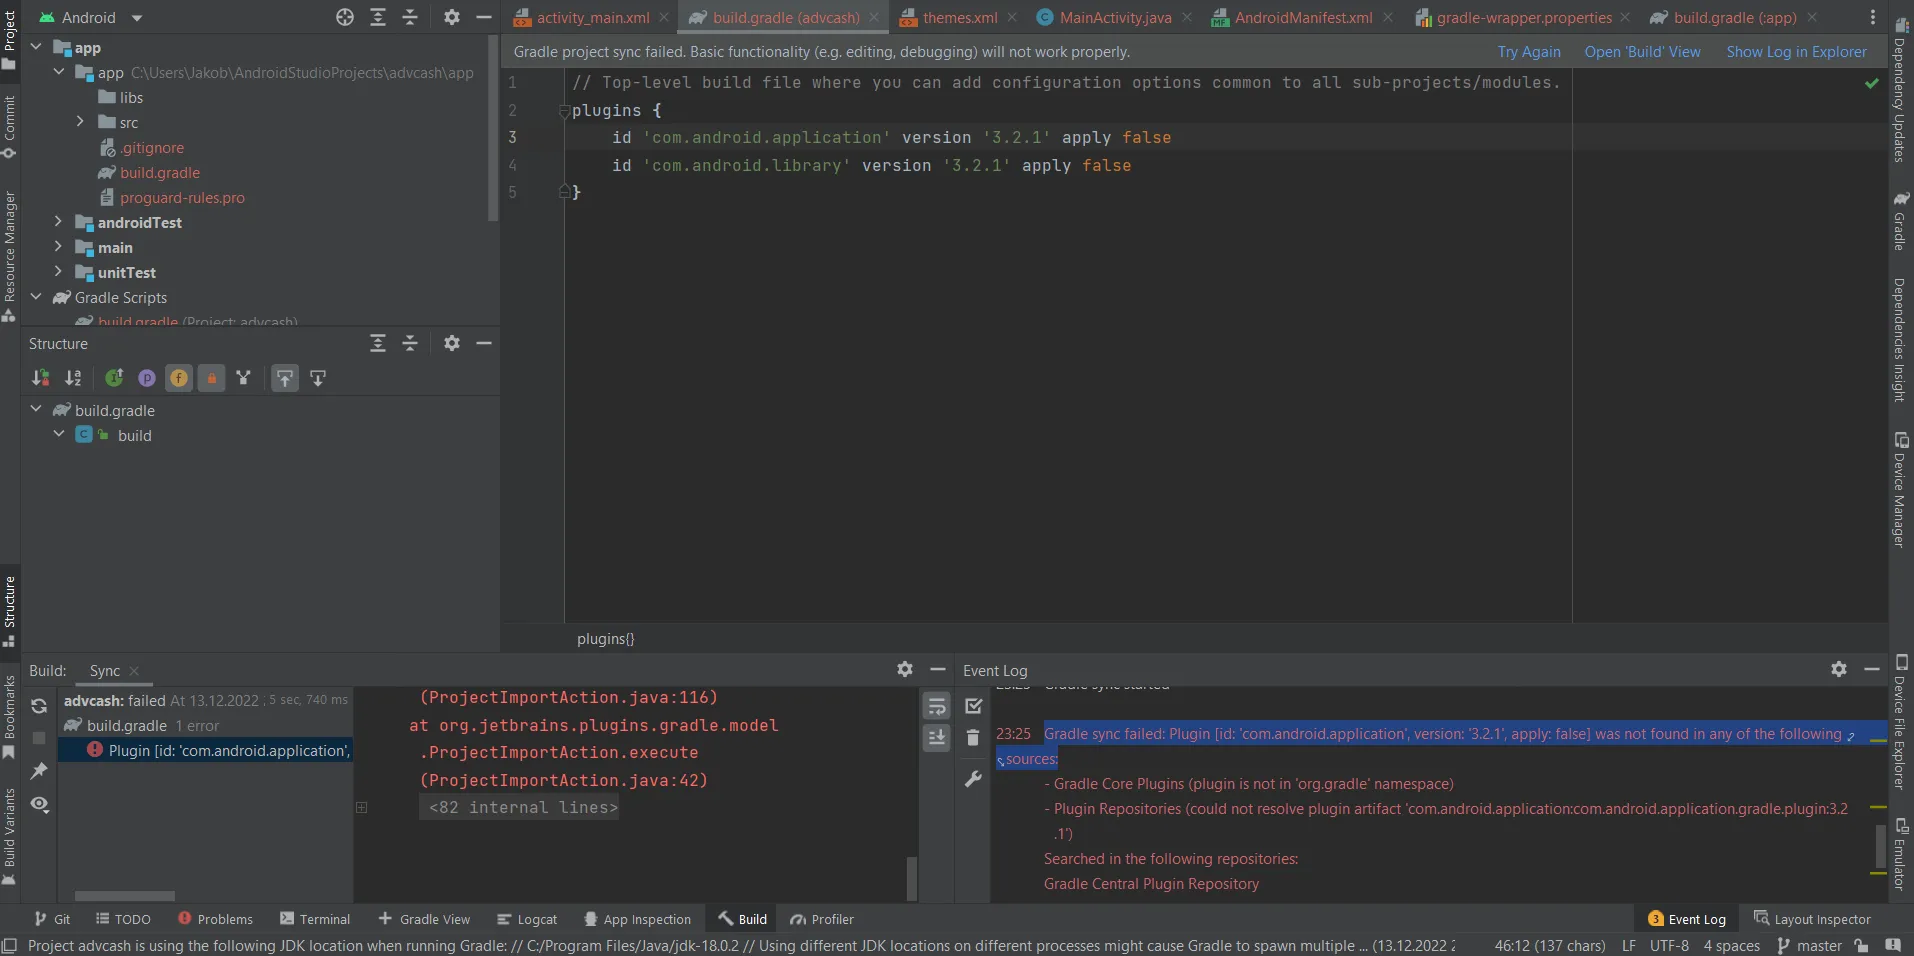1914x956 pixels.
Task: Open the Android project view dropdown
Action: 137,18
